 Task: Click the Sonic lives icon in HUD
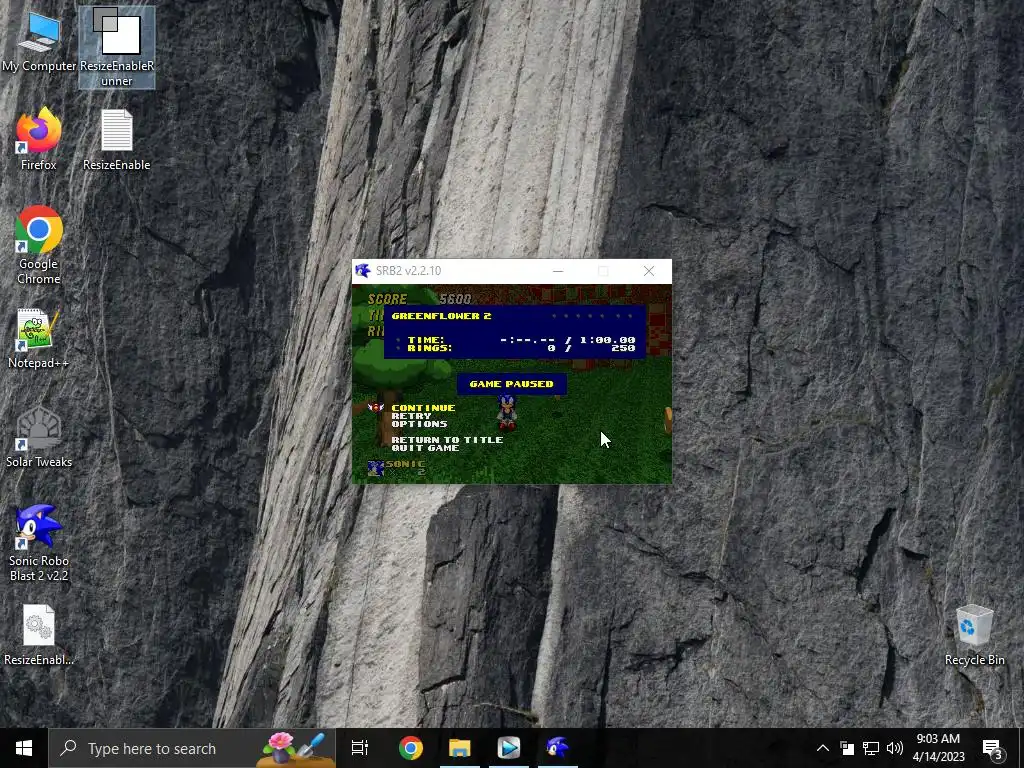[375, 468]
